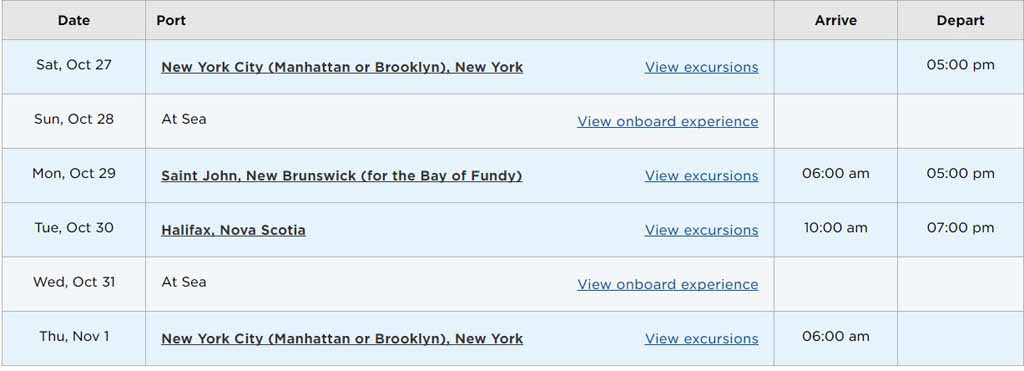Select the Thu, Nov 1 date cell
Viewport: 1024px width, 371px height.
pos(74,336)
